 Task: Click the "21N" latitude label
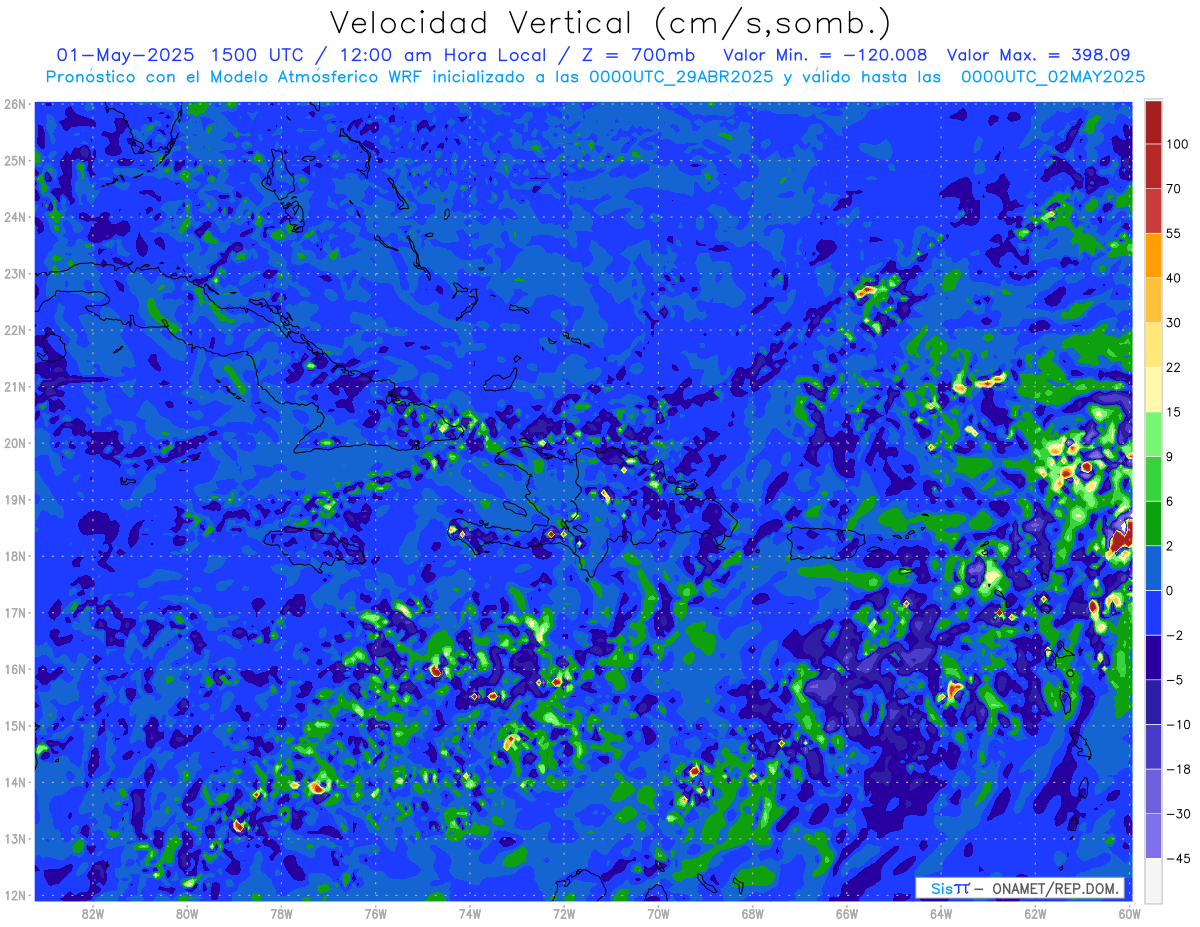tap(14, 386)
